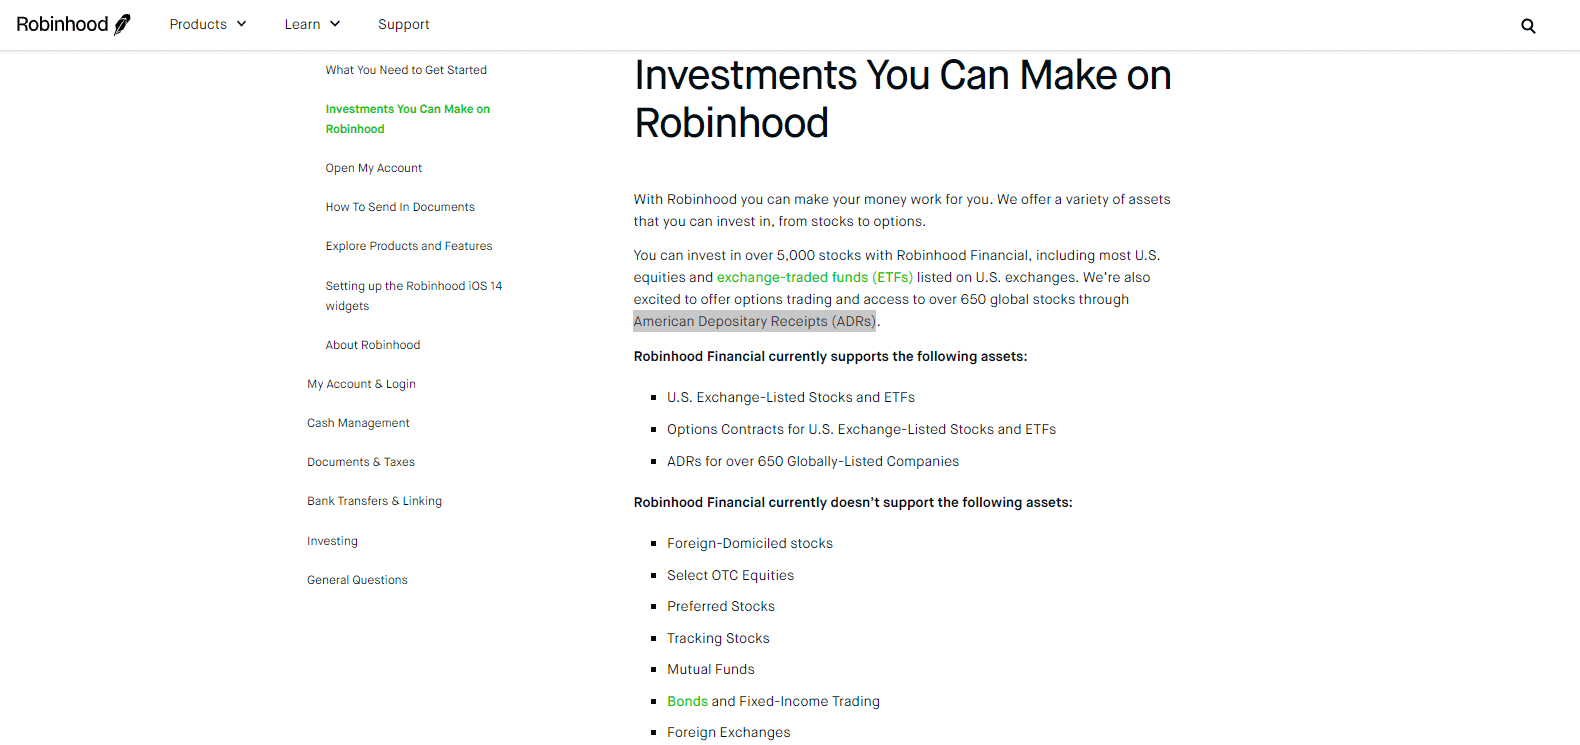
Task: Expand the Investing sidebar section
Action: pyautogui.click(x=332, y=540)
